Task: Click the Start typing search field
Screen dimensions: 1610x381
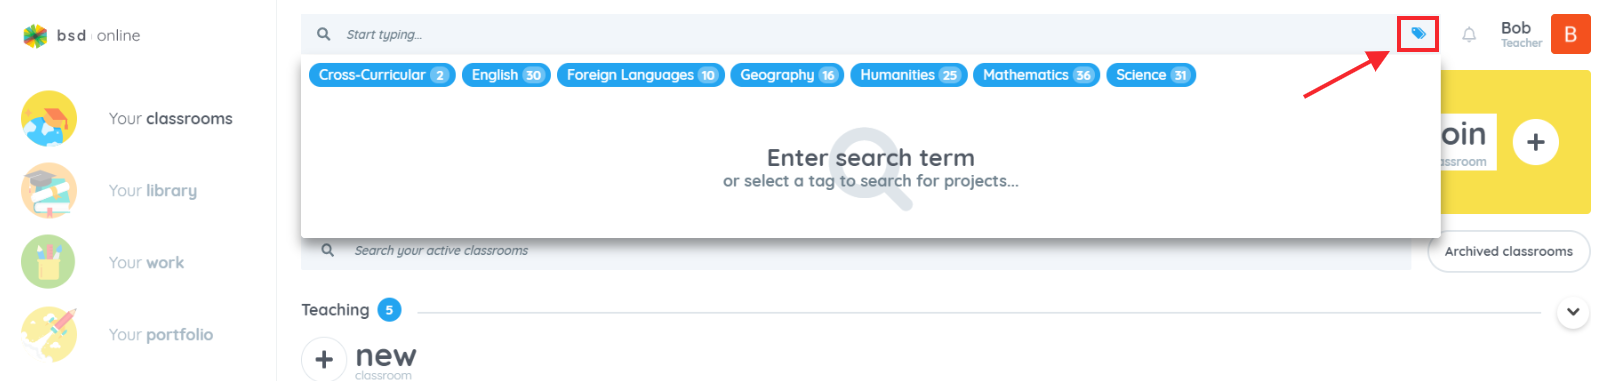Action: point(850,34)
